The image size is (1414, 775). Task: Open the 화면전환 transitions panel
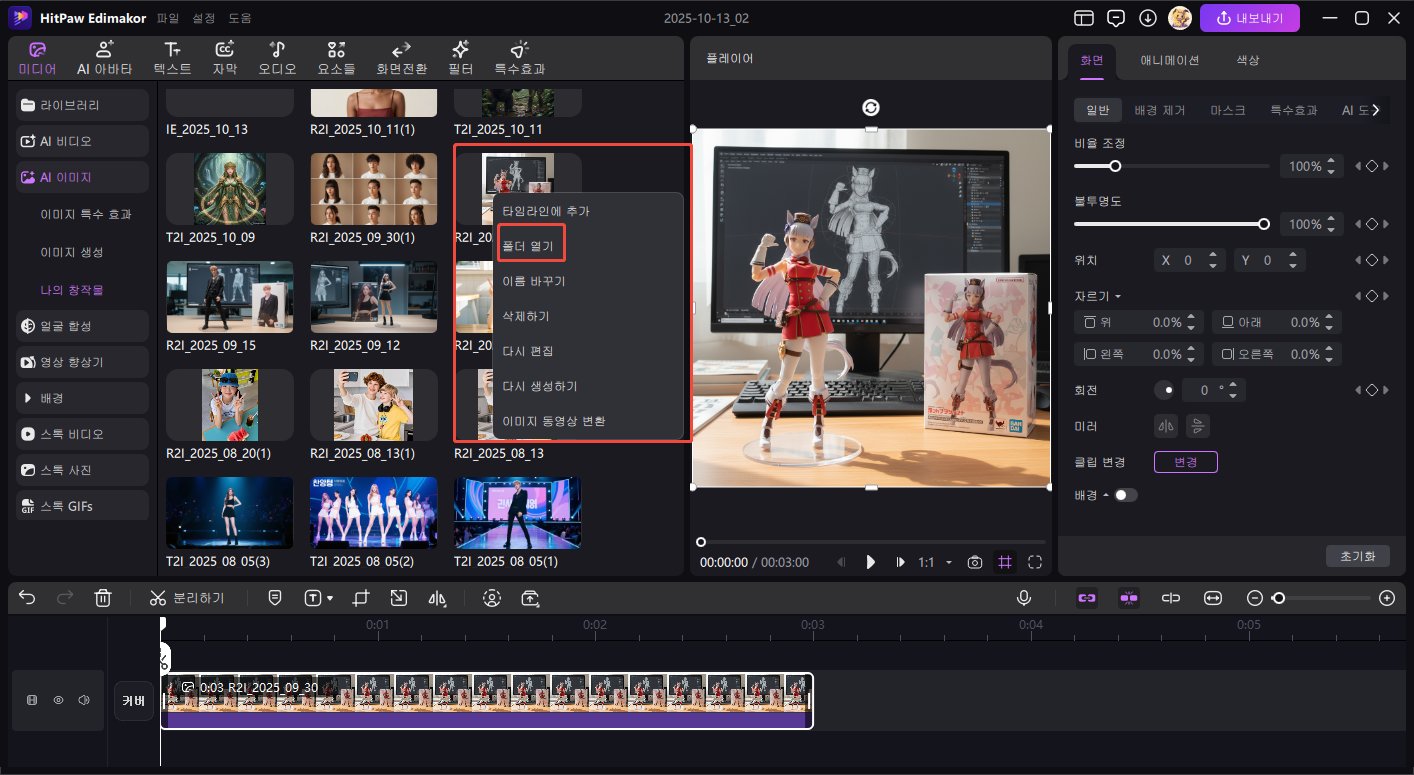tap(401, 58)
